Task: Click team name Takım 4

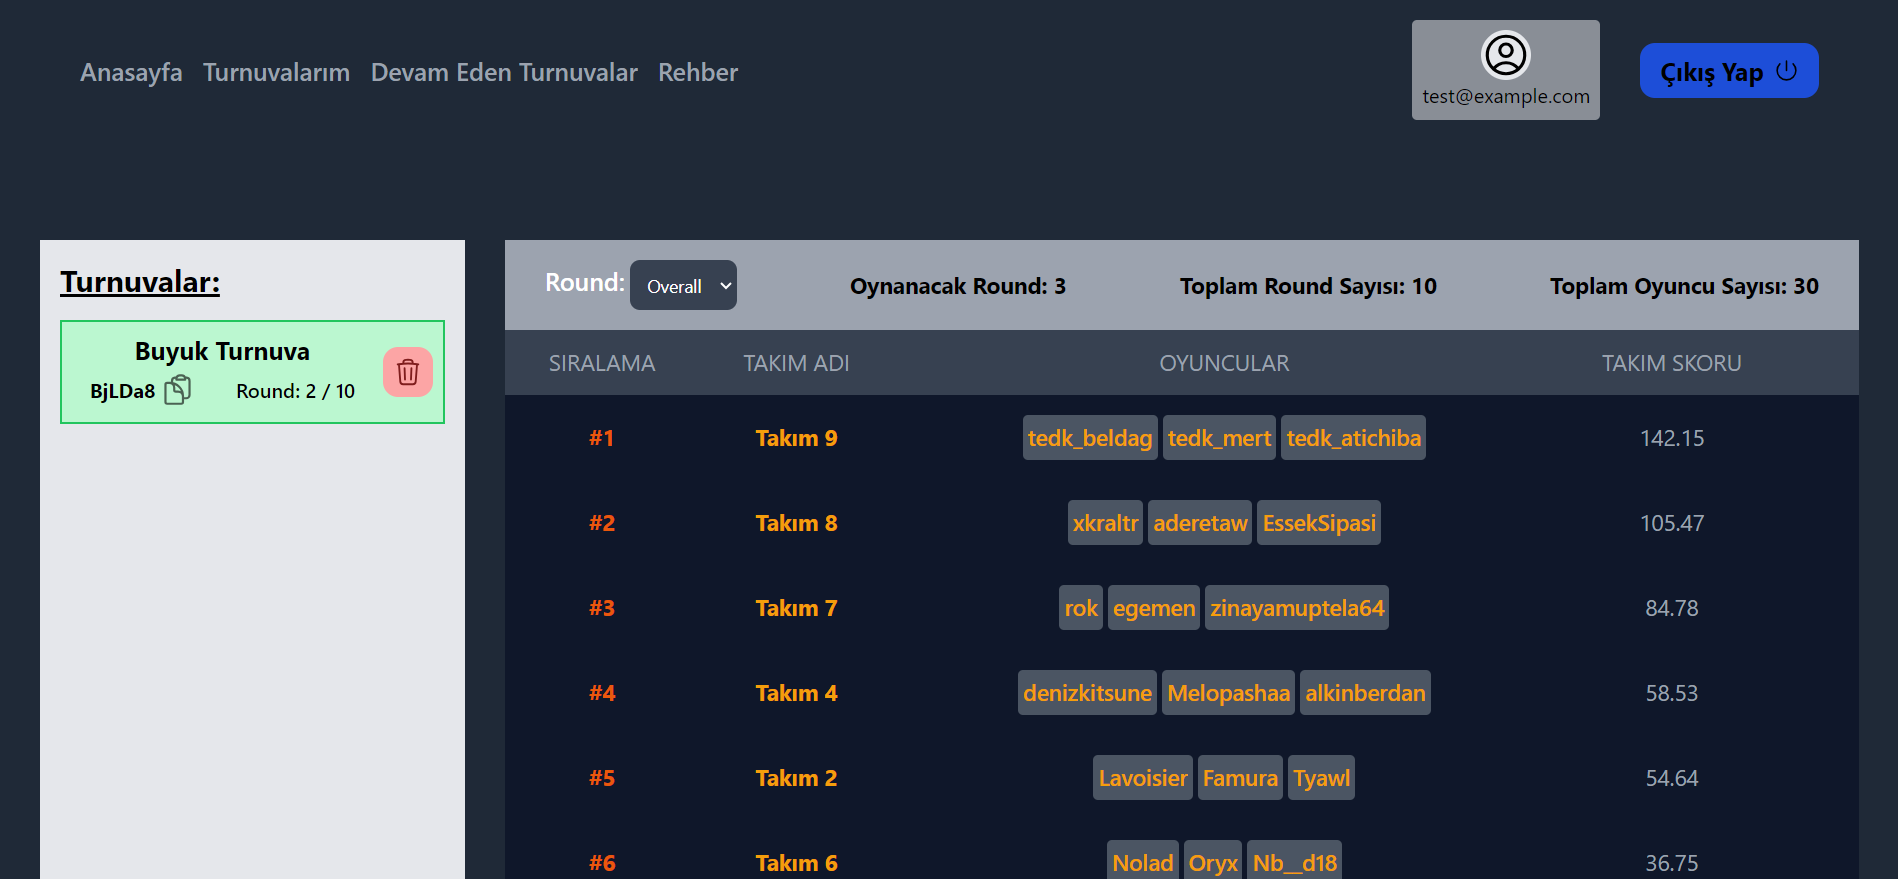Action: (x=796, y=693)
